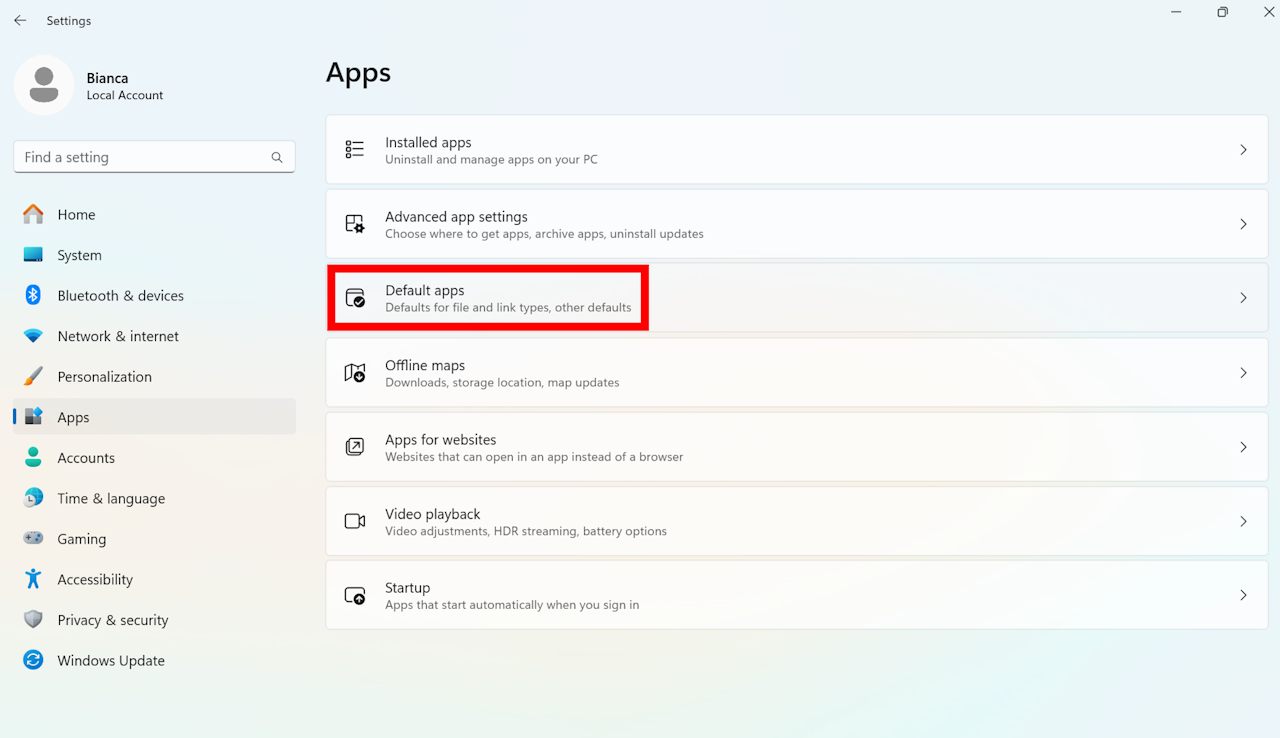Navigate to Network & internet settings
The image size is (1280, 738).
tap(118, 336)
